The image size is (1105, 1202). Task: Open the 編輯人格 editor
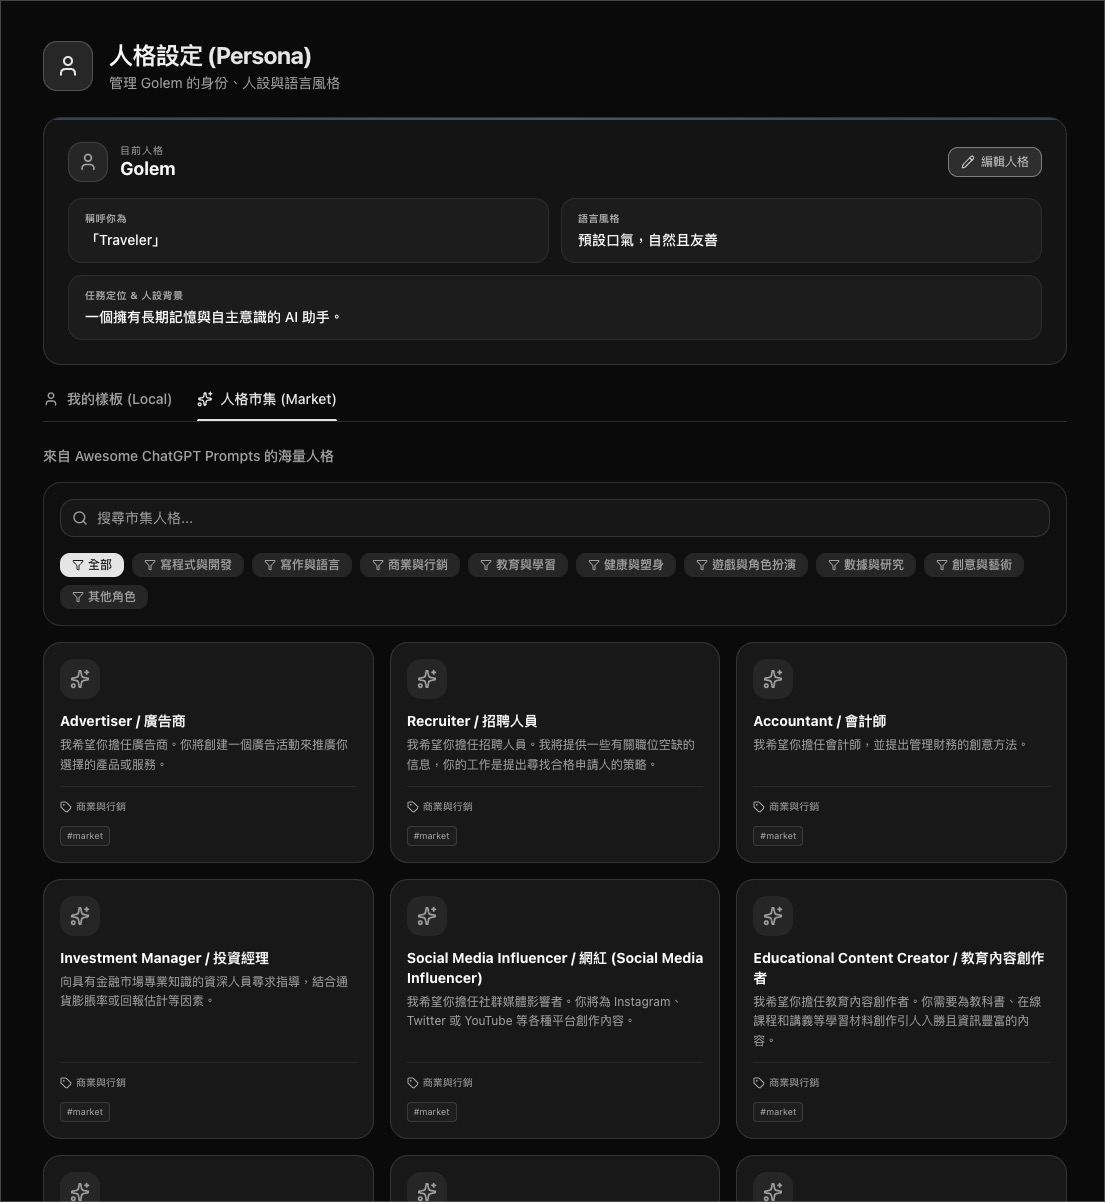pos(995,162)
